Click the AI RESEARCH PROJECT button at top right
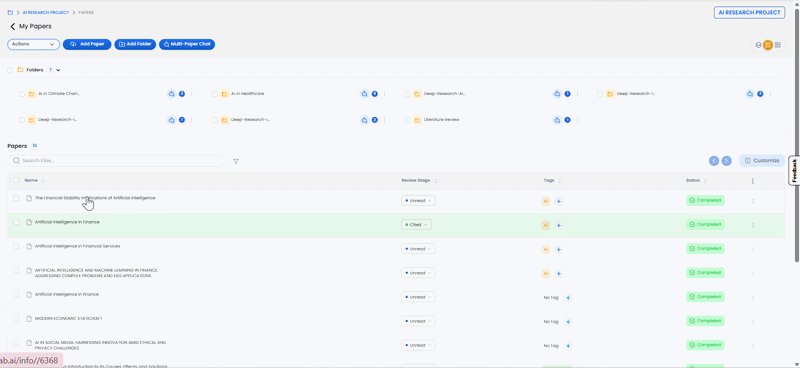 [749, 13]
